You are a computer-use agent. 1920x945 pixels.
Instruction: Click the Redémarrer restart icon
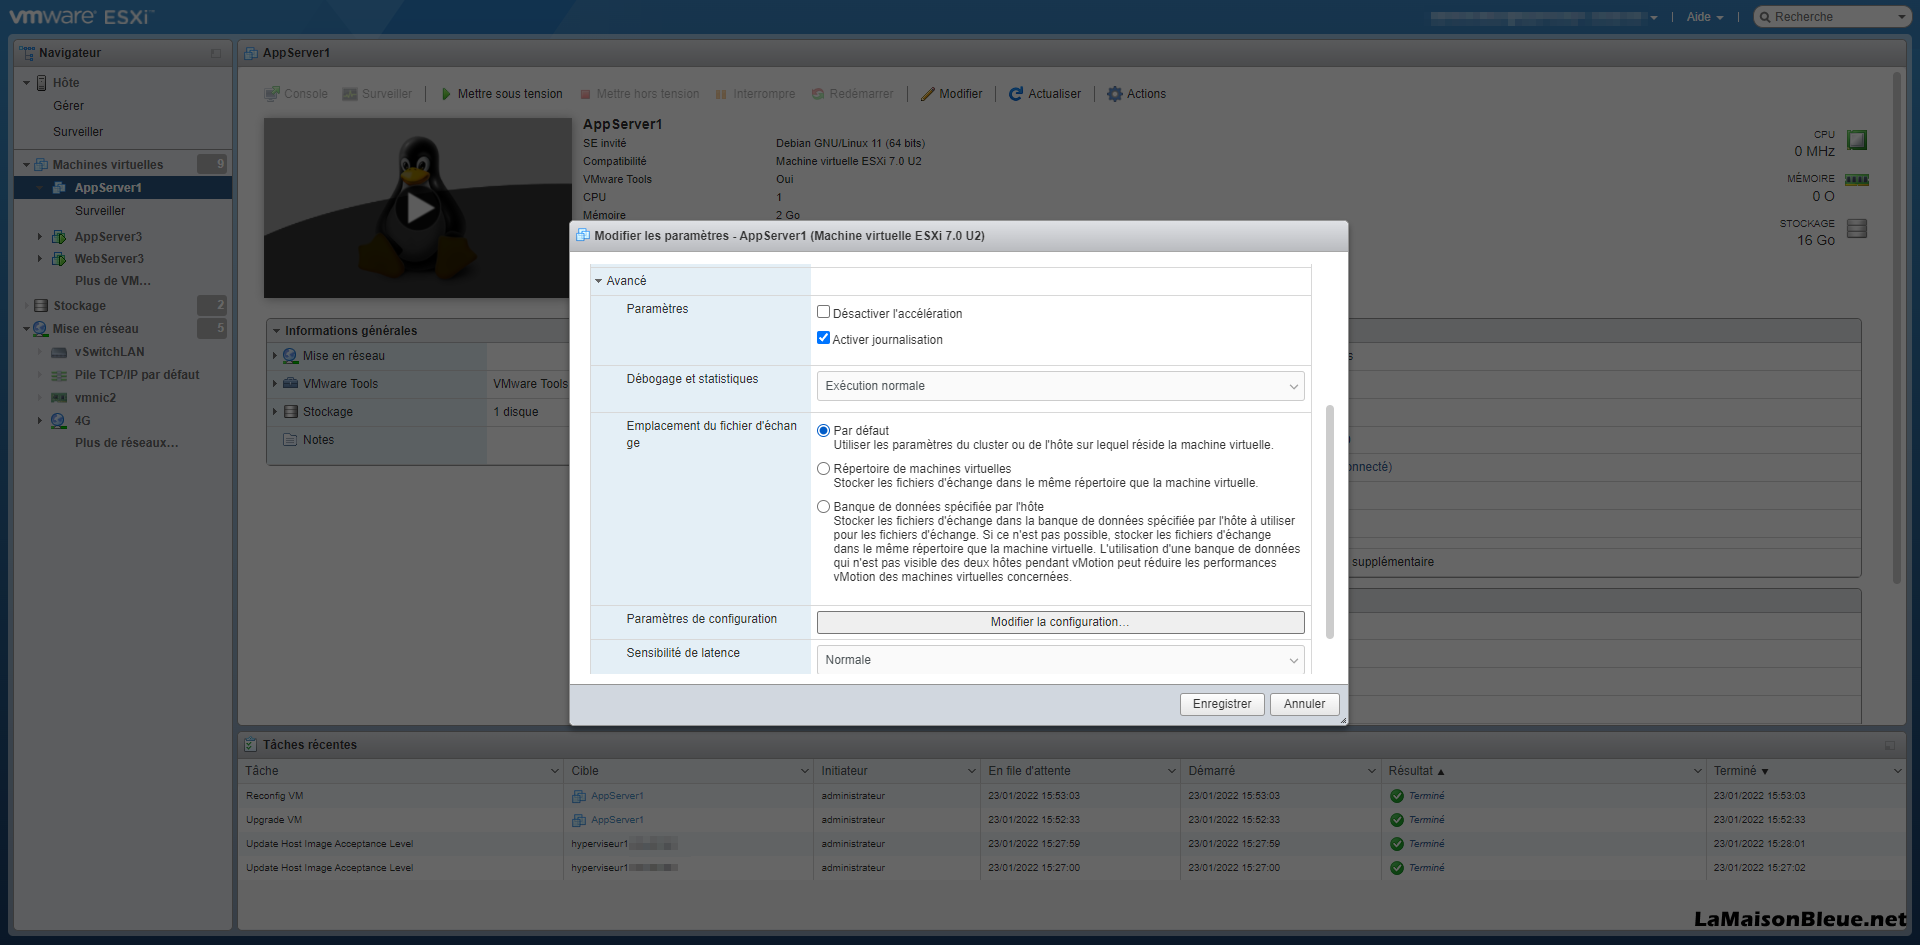pyautogui.click(x=818, y=94)
